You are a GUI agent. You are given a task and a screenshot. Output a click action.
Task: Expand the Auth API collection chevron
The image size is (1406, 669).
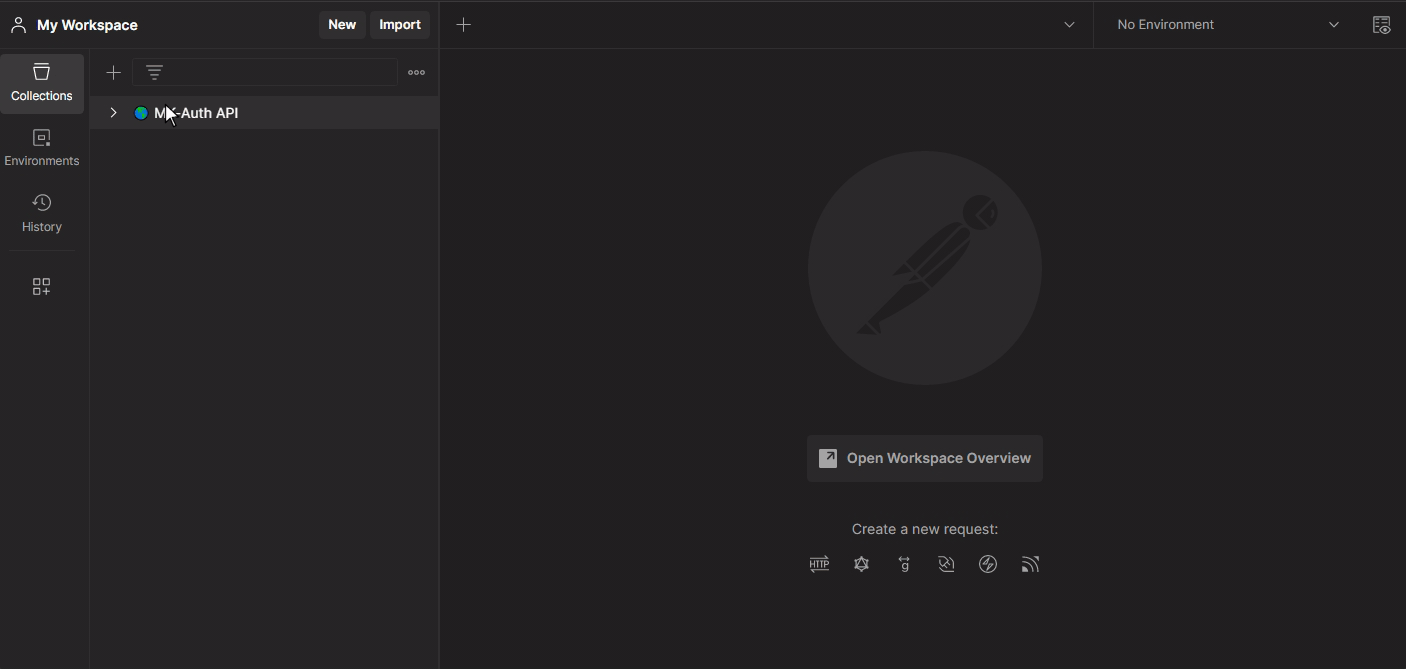(113, 113)
